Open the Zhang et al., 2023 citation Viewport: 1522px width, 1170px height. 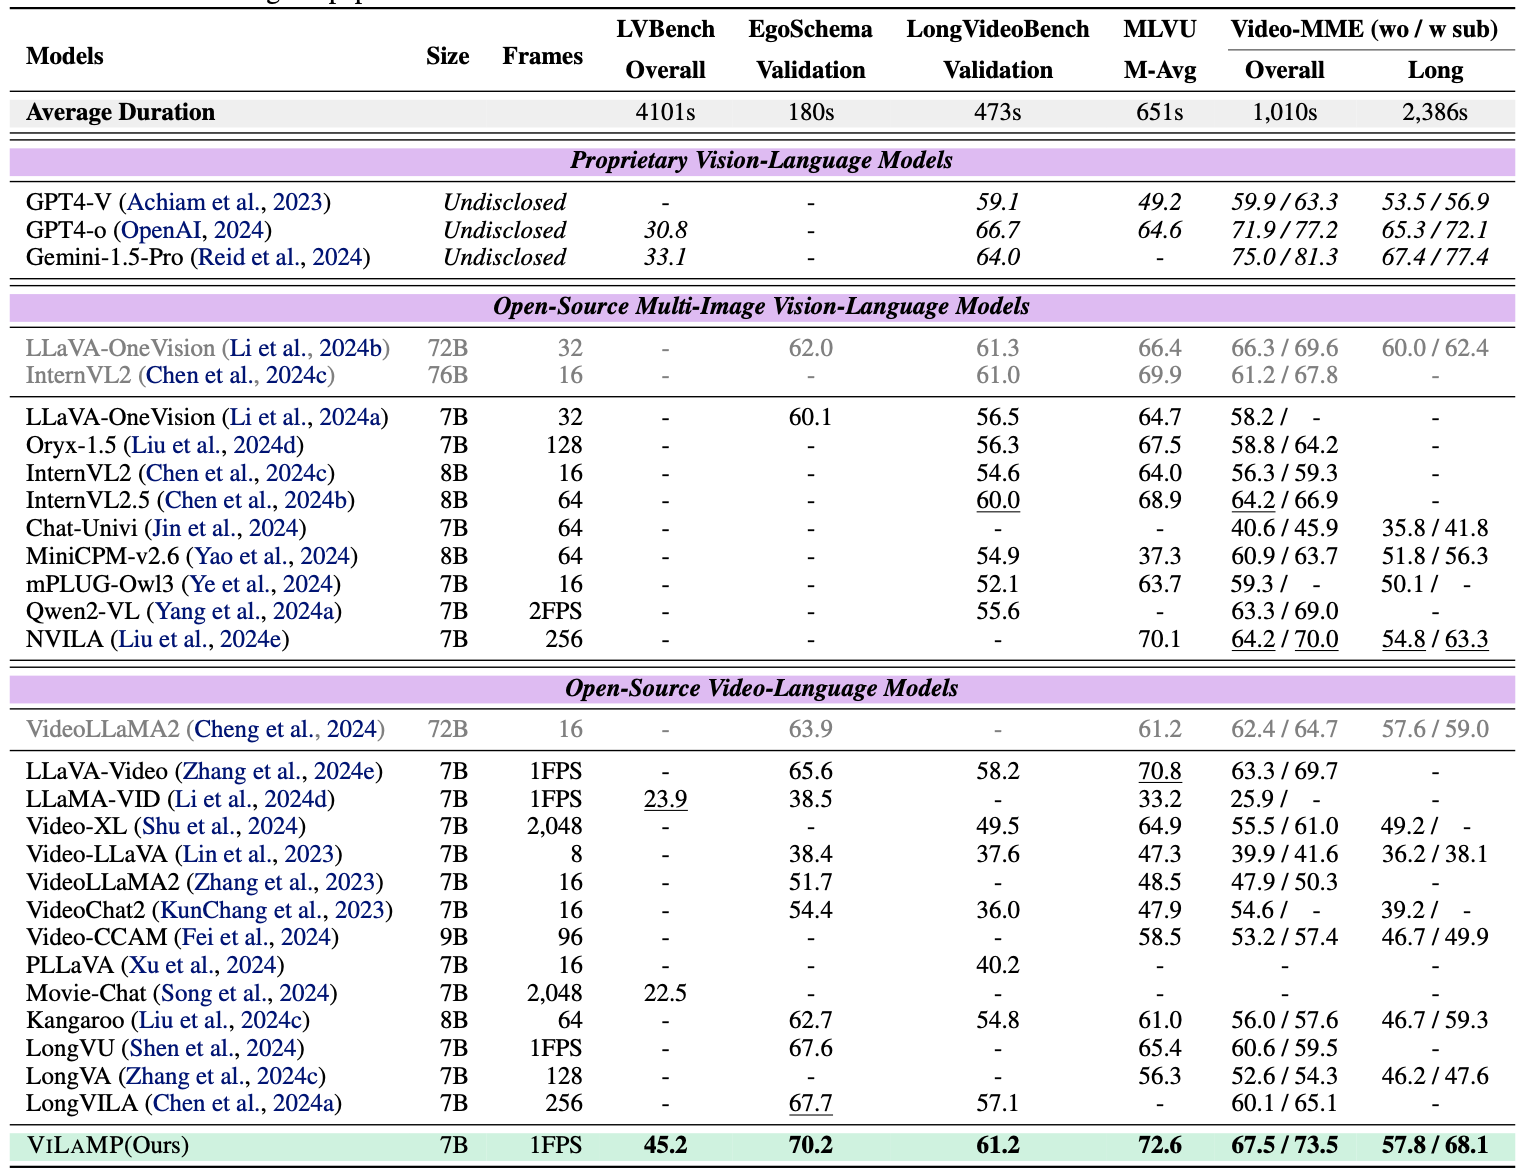click(x=285, y=882)
